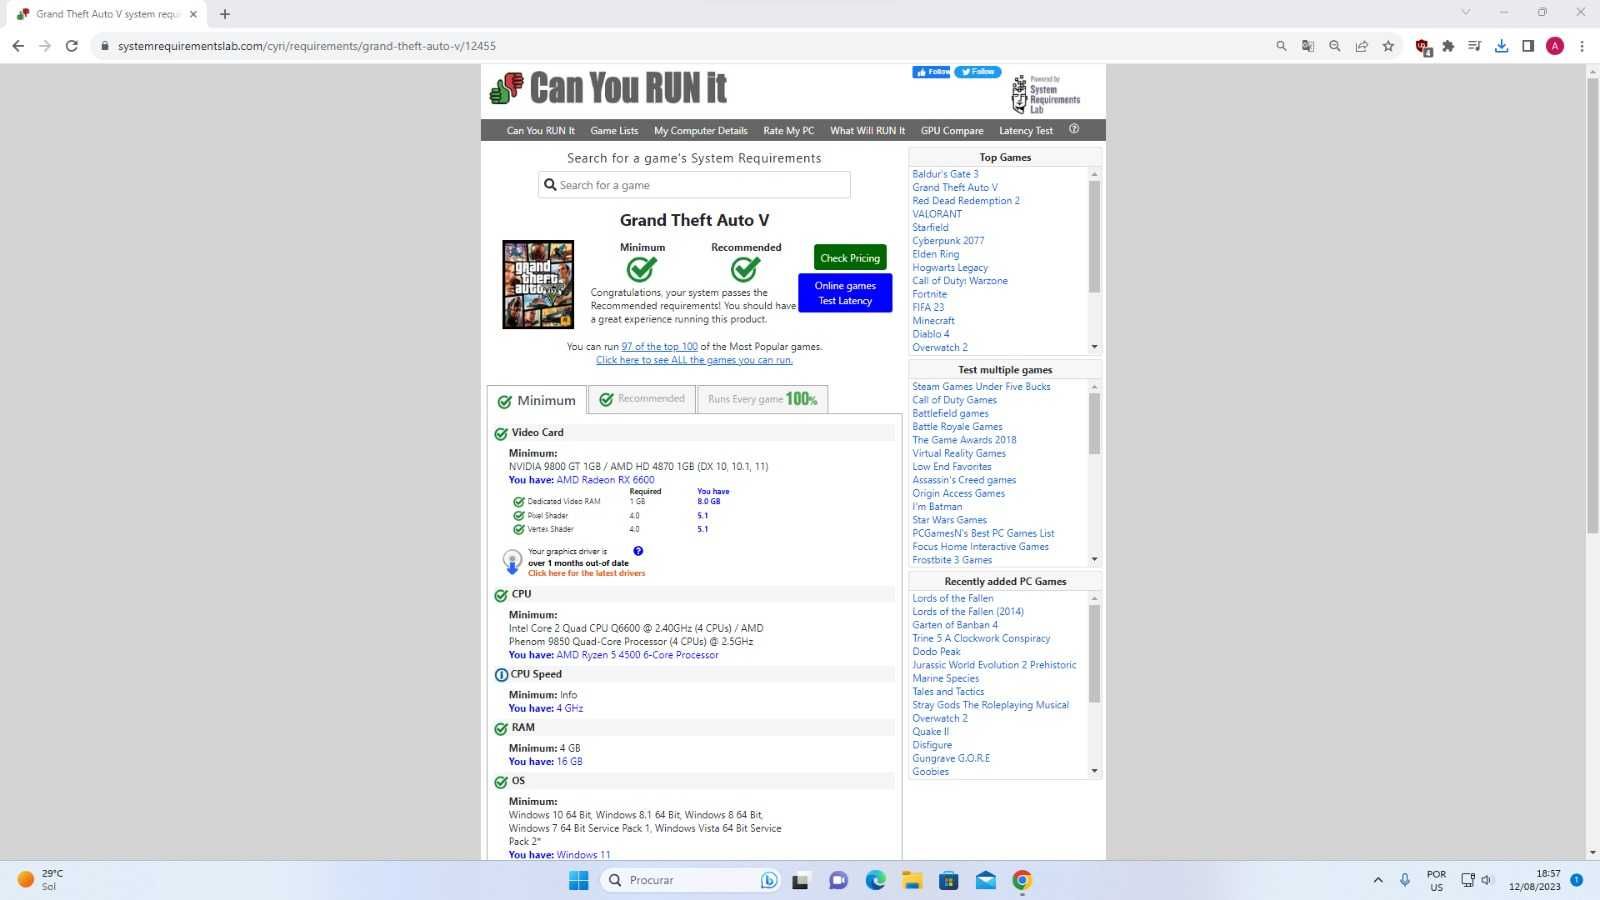Open Windows Start menu
The image size is (1600, 900).
[x=578, y=880]
